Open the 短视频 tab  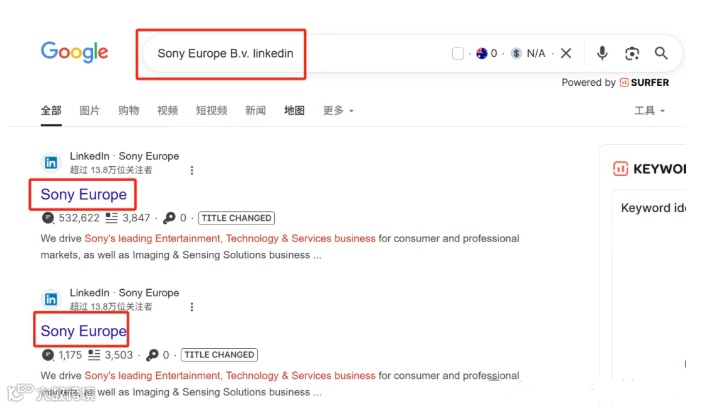[x=212, y=111]
